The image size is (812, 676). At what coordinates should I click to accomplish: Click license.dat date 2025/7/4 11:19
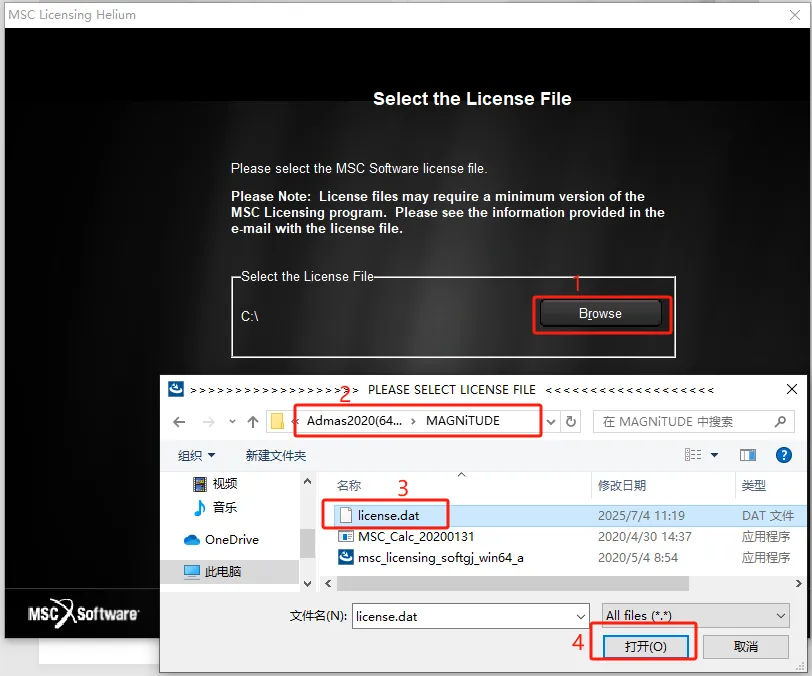coord(641,516)
